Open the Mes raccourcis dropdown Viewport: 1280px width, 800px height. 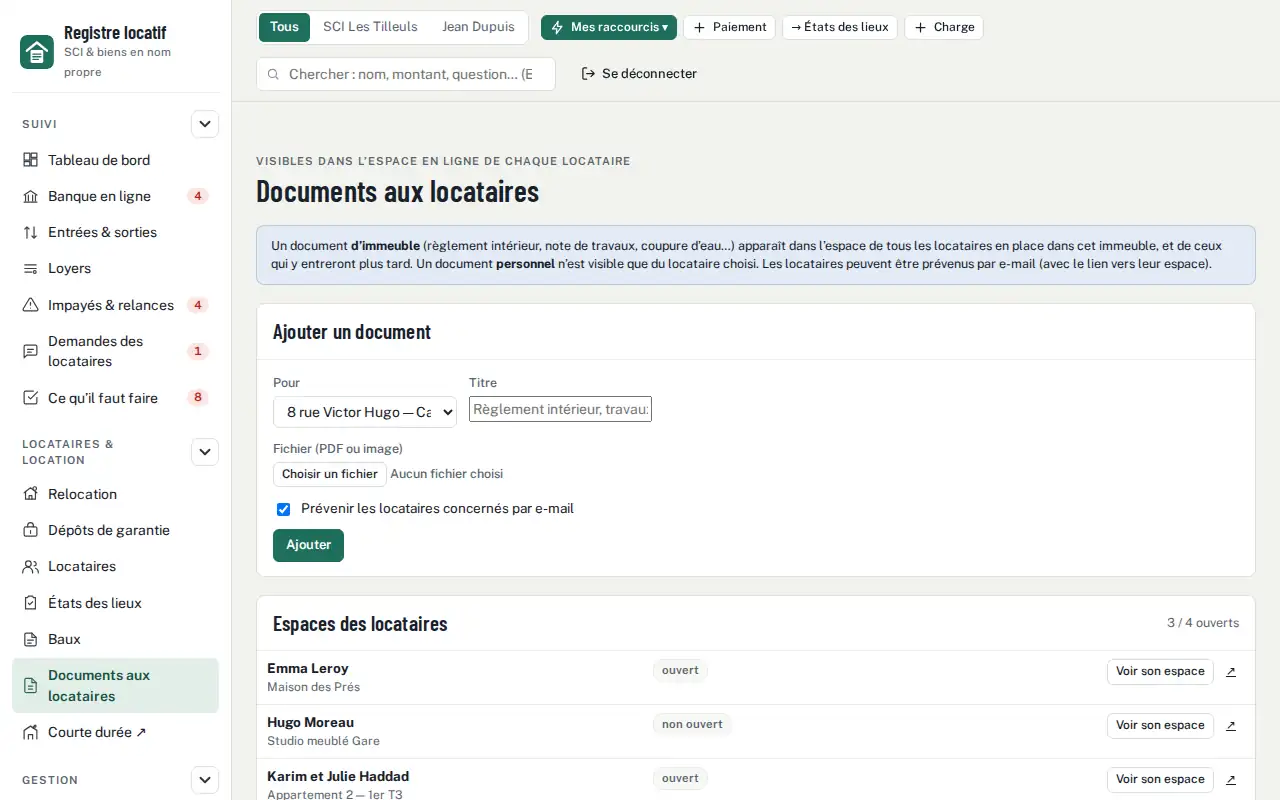[609, 27]
